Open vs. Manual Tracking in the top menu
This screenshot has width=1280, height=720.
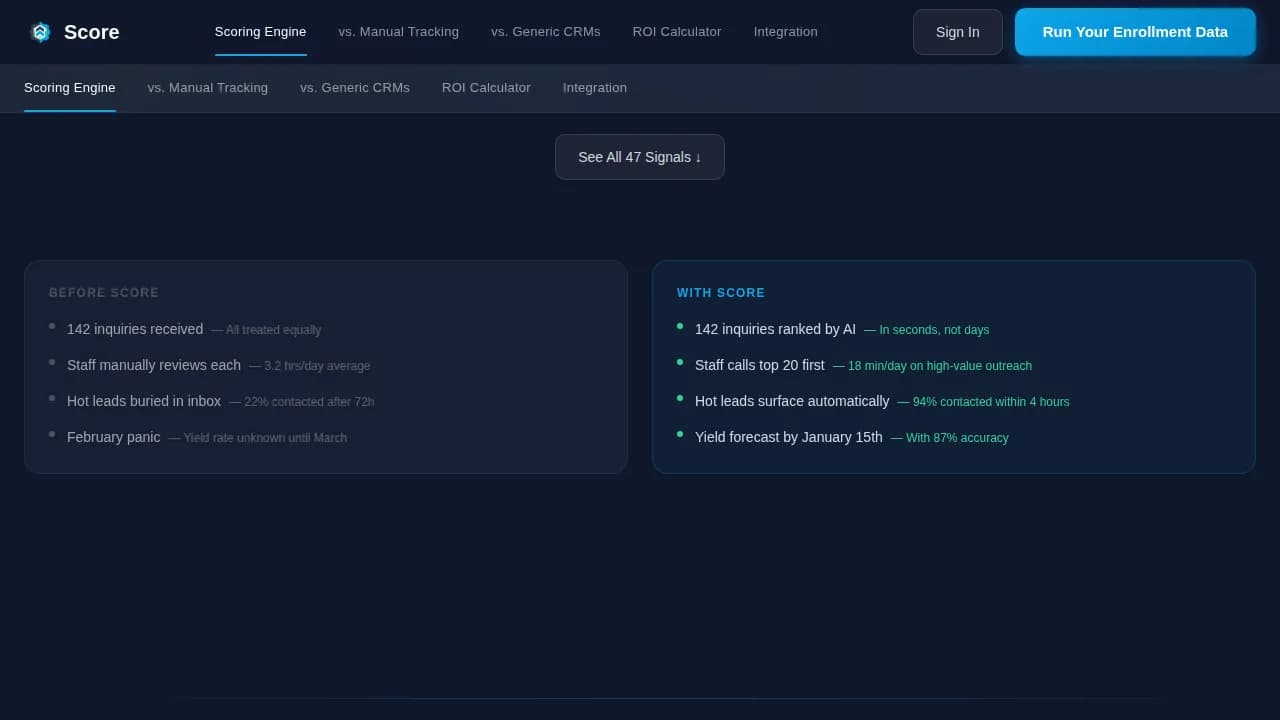pos(398,31)
